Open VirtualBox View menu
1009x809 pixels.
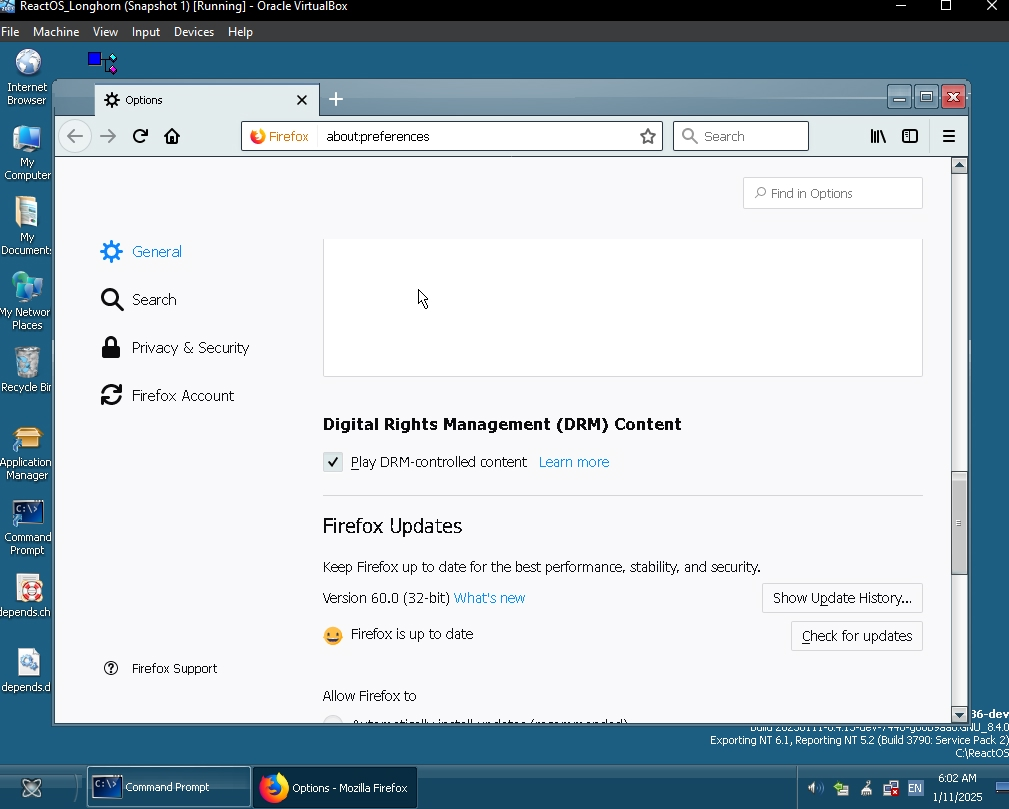[105, 32]
